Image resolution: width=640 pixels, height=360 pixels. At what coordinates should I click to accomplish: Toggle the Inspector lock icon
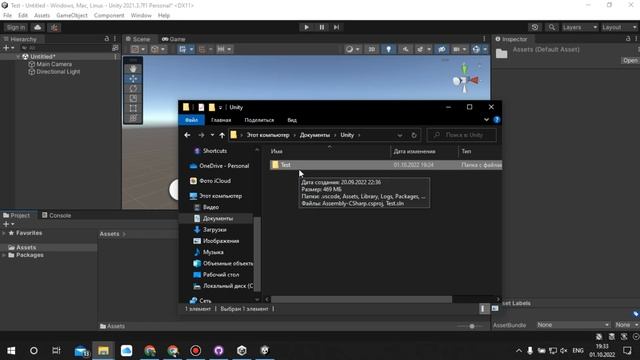(628, 39)
